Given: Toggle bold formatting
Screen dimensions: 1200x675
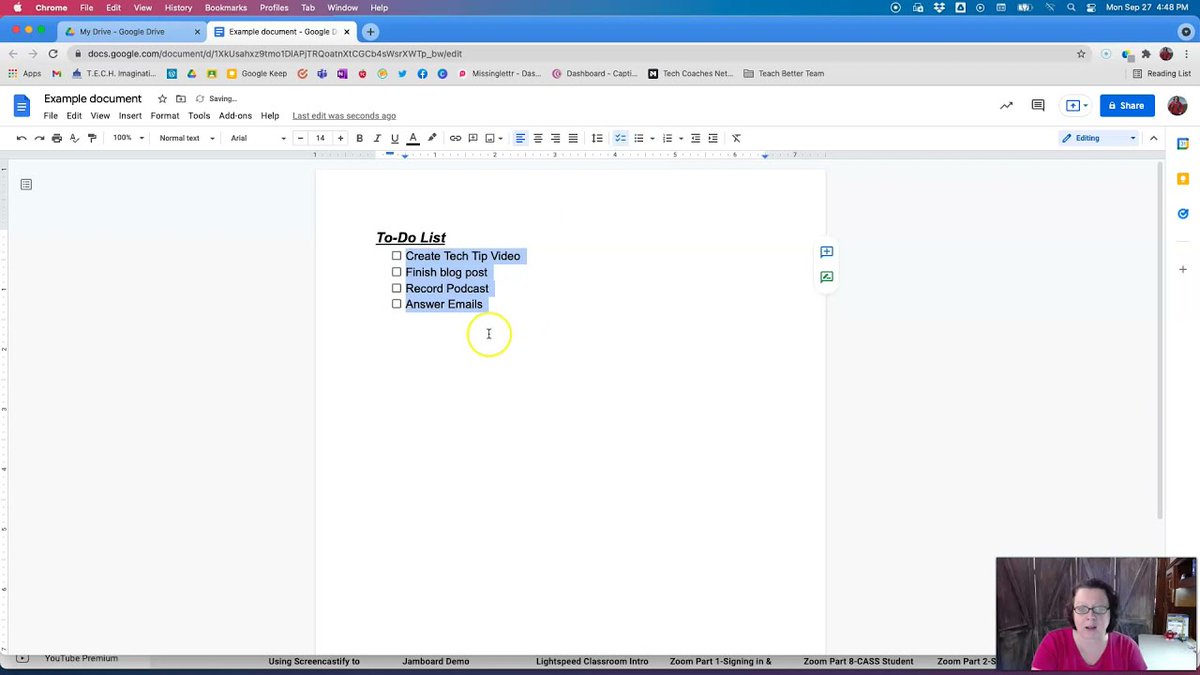Looking at the screenshot, I should (x=360, y=138).
